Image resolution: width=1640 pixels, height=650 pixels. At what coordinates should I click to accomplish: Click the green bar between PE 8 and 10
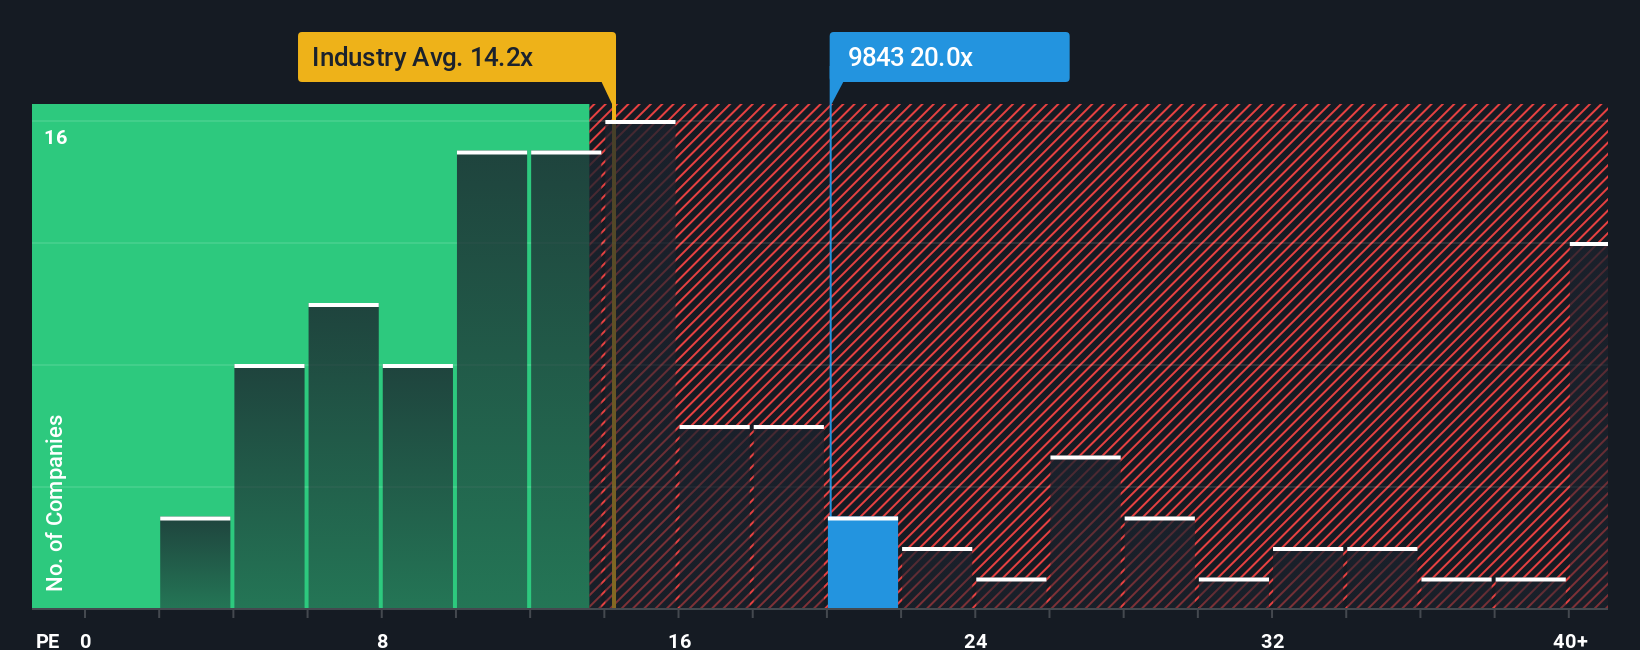418,487
